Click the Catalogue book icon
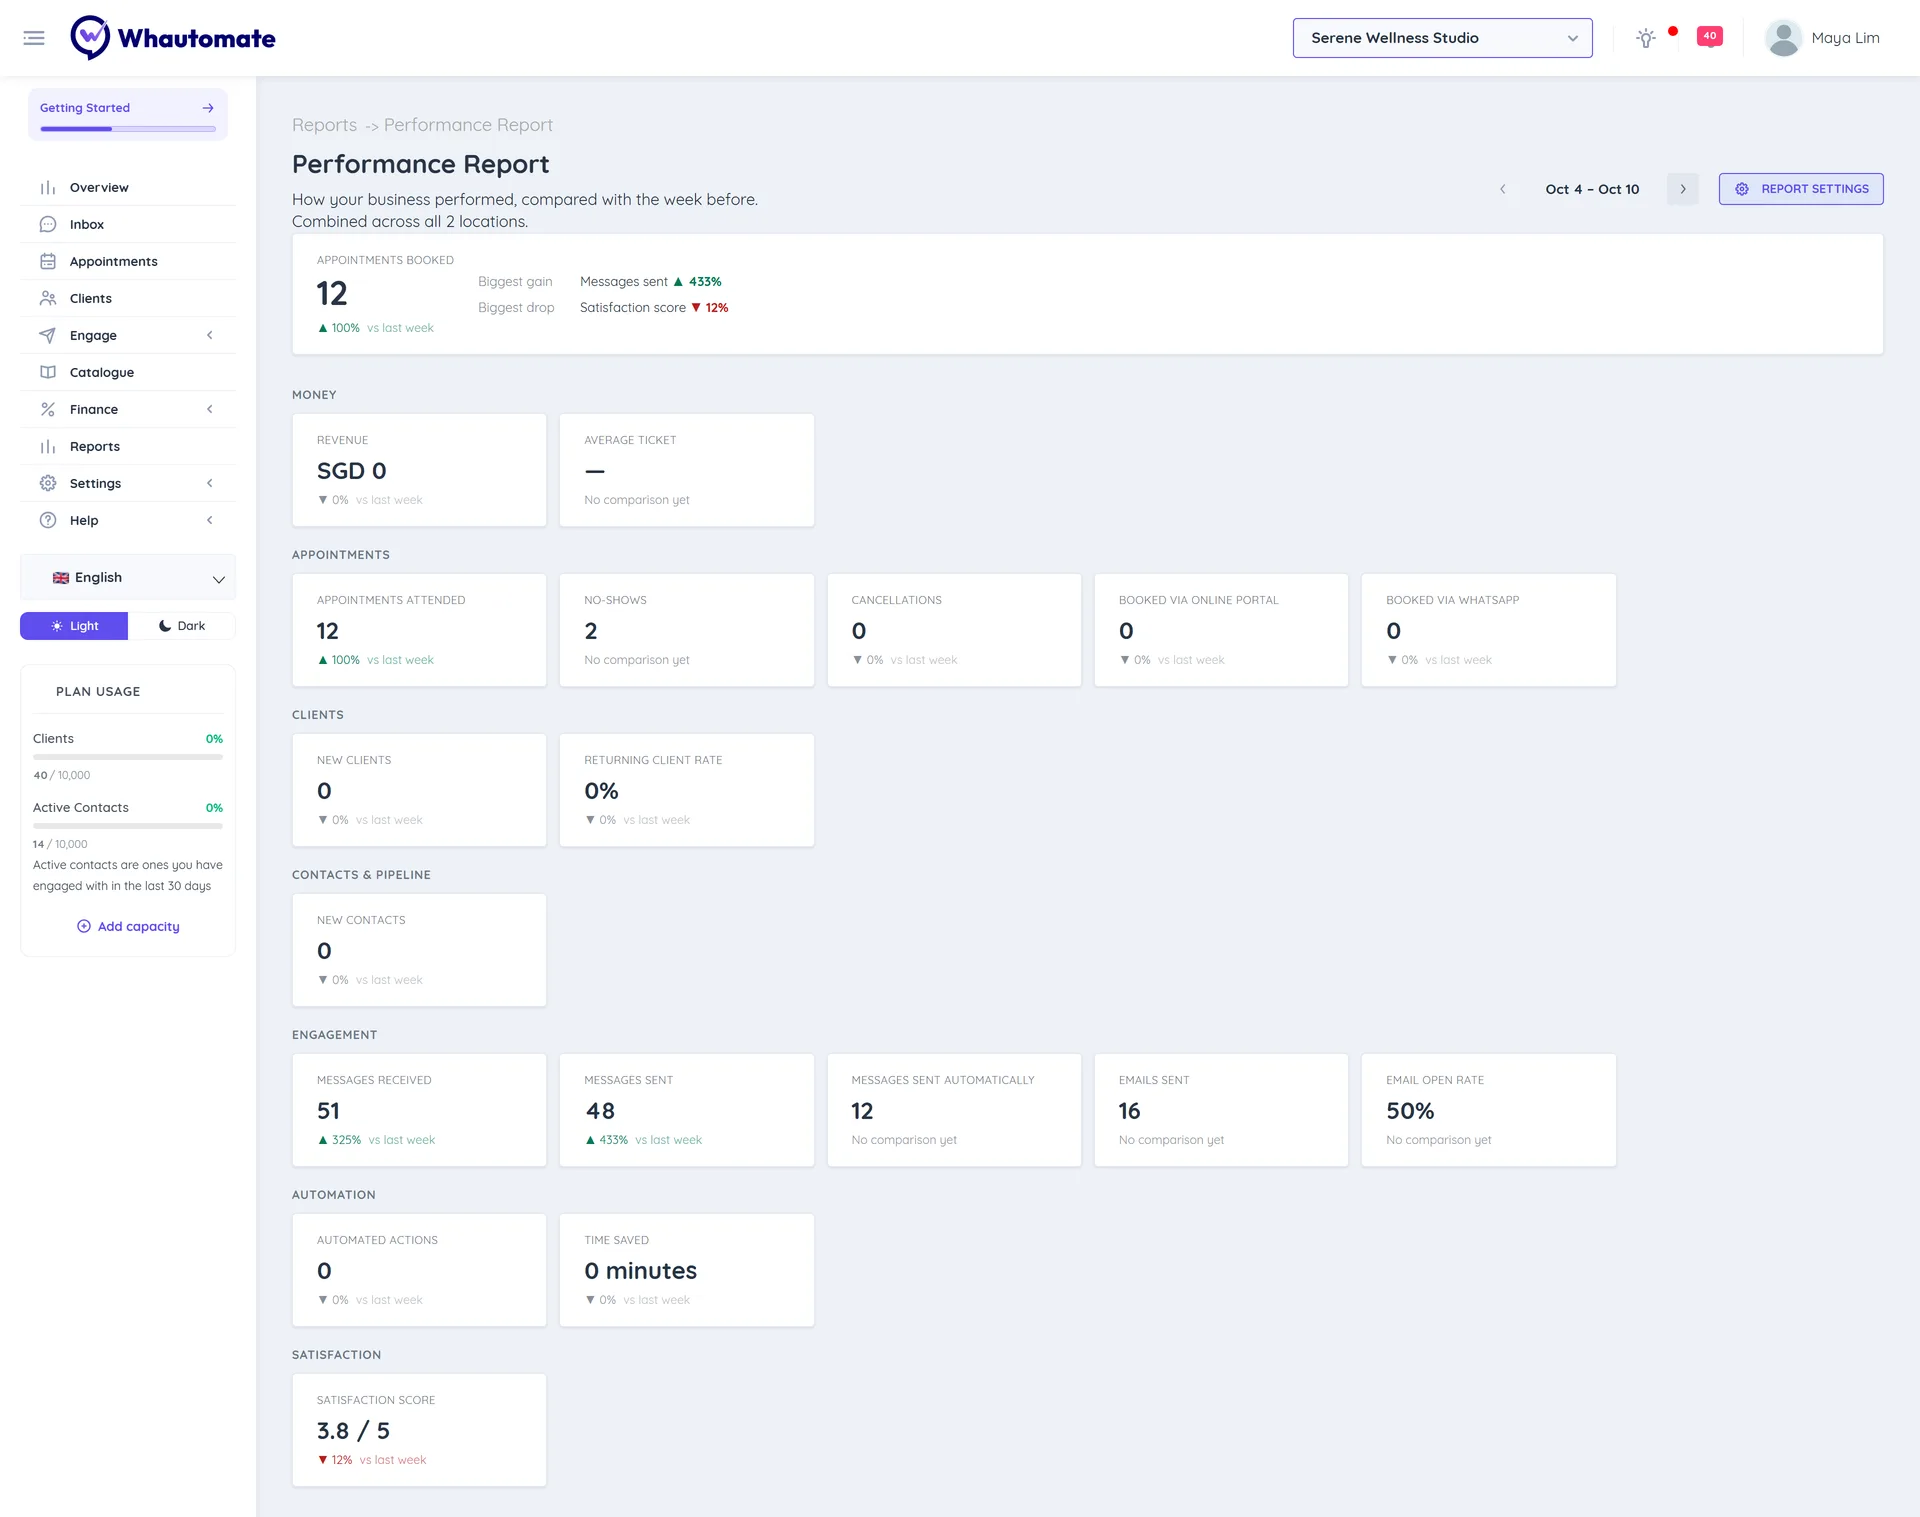Image resolution: width=1920 pixels, height=1517 pixels. [x=48, y=373]
